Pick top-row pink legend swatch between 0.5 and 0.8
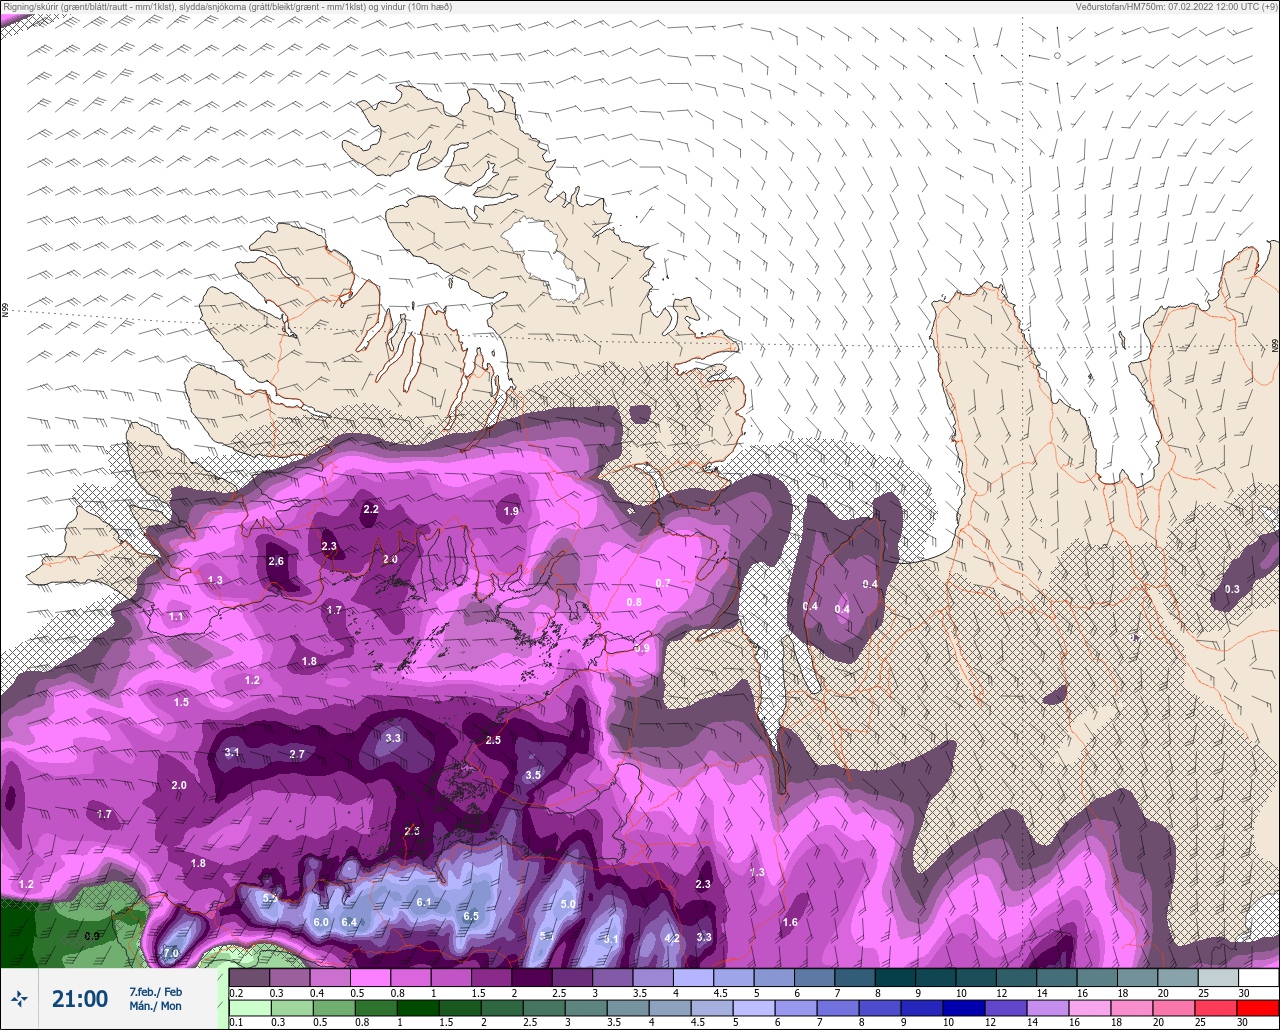Screen dimensions: 1280x1030 (x=370, y=977)
